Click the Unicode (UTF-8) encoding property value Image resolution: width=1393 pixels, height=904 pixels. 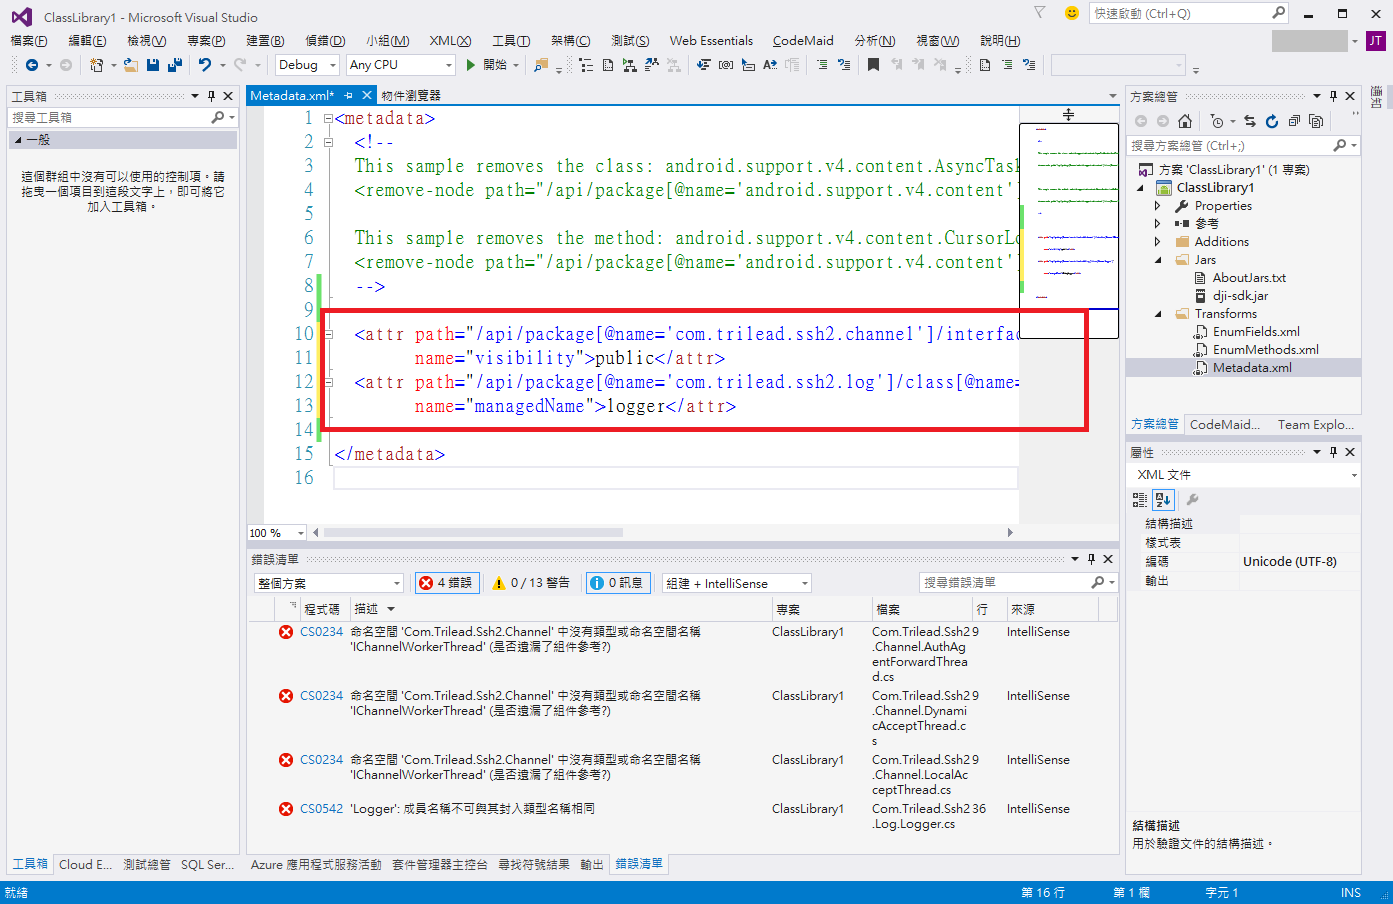[x=1299, y=562]
